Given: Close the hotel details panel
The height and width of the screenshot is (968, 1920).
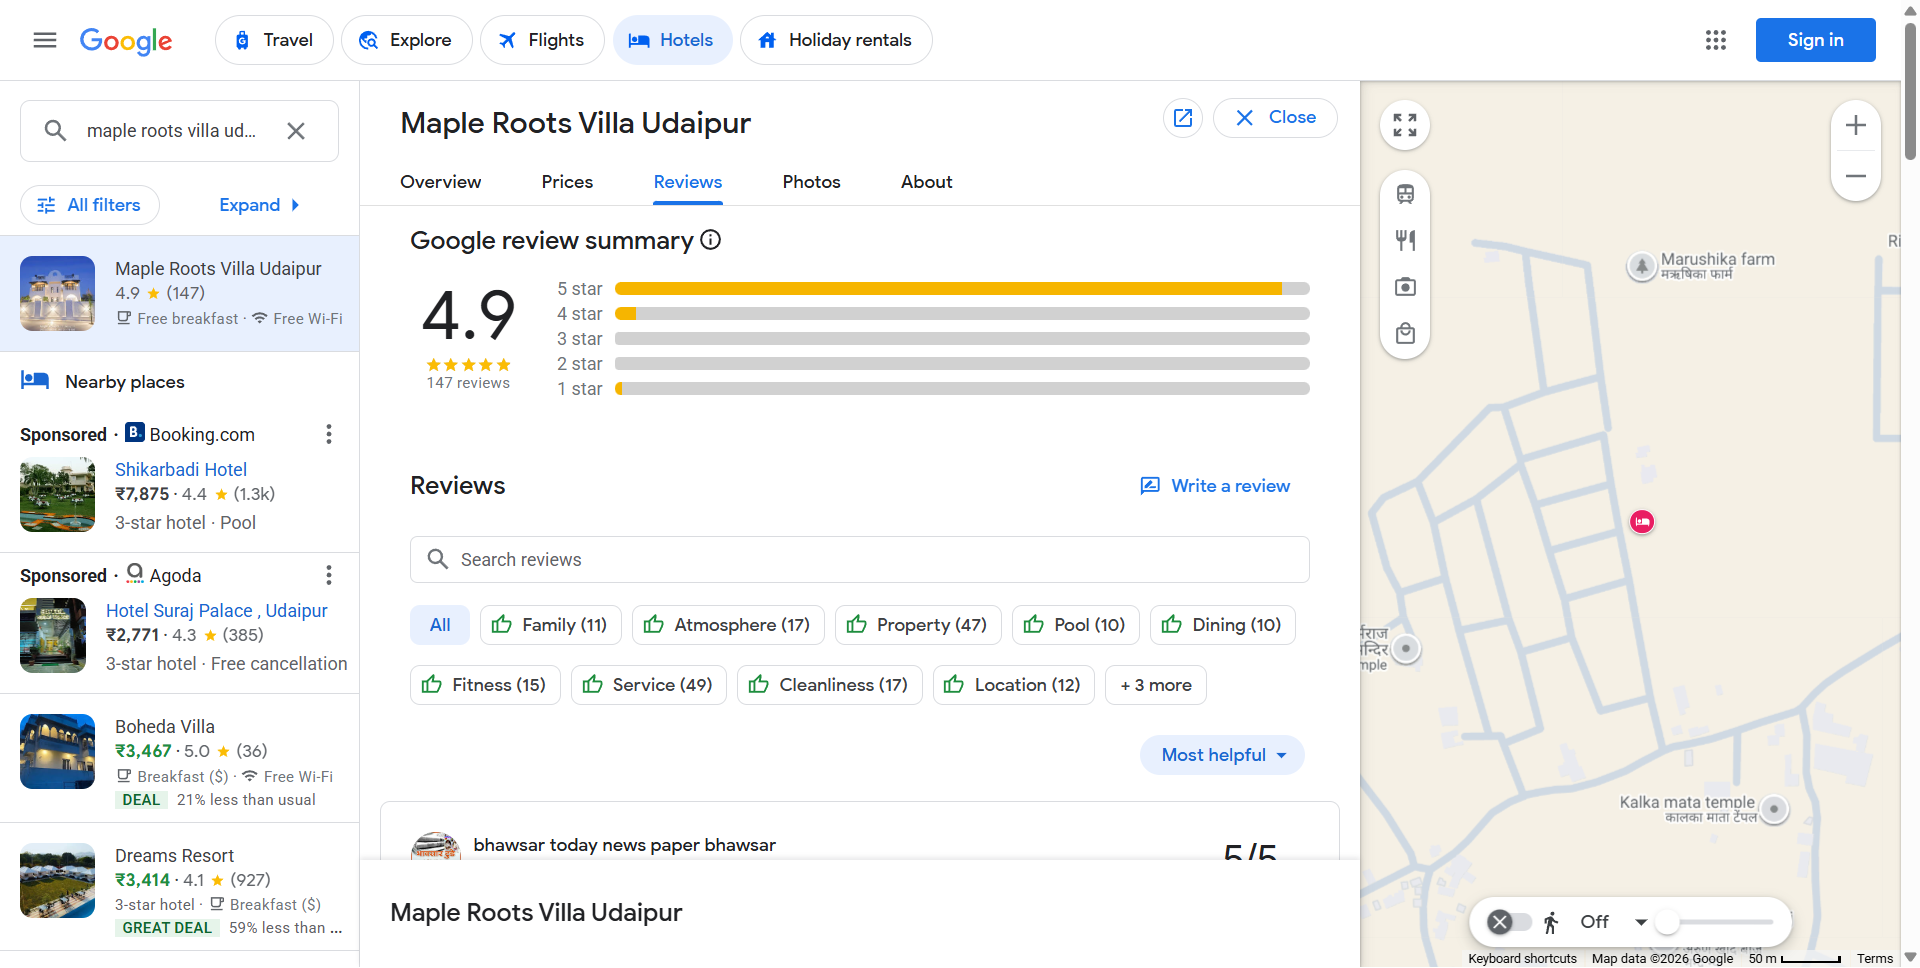Looking at the screenshot, I should [1275, 118].
